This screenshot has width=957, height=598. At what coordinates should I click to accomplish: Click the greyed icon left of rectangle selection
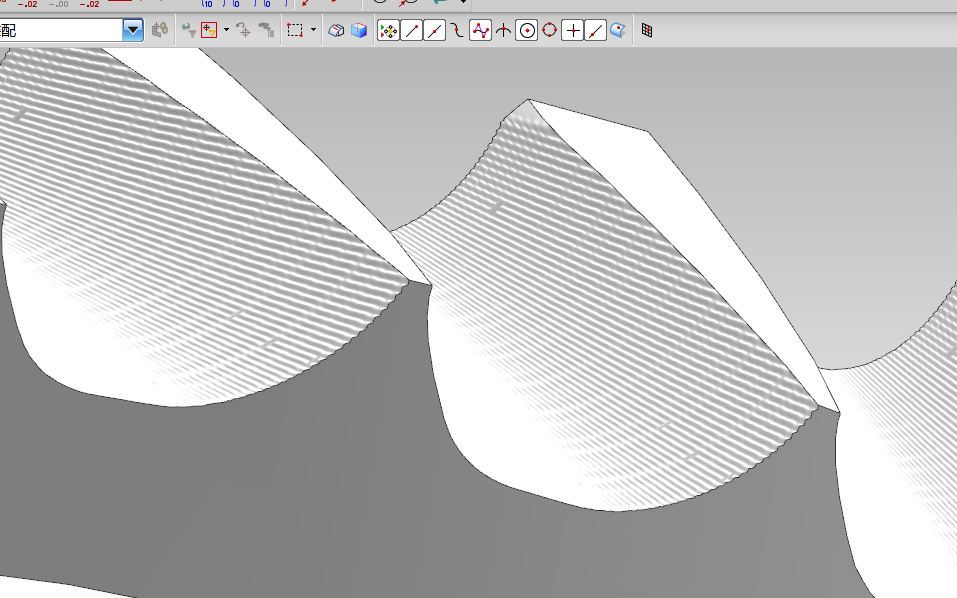click(x=265, y=30)
